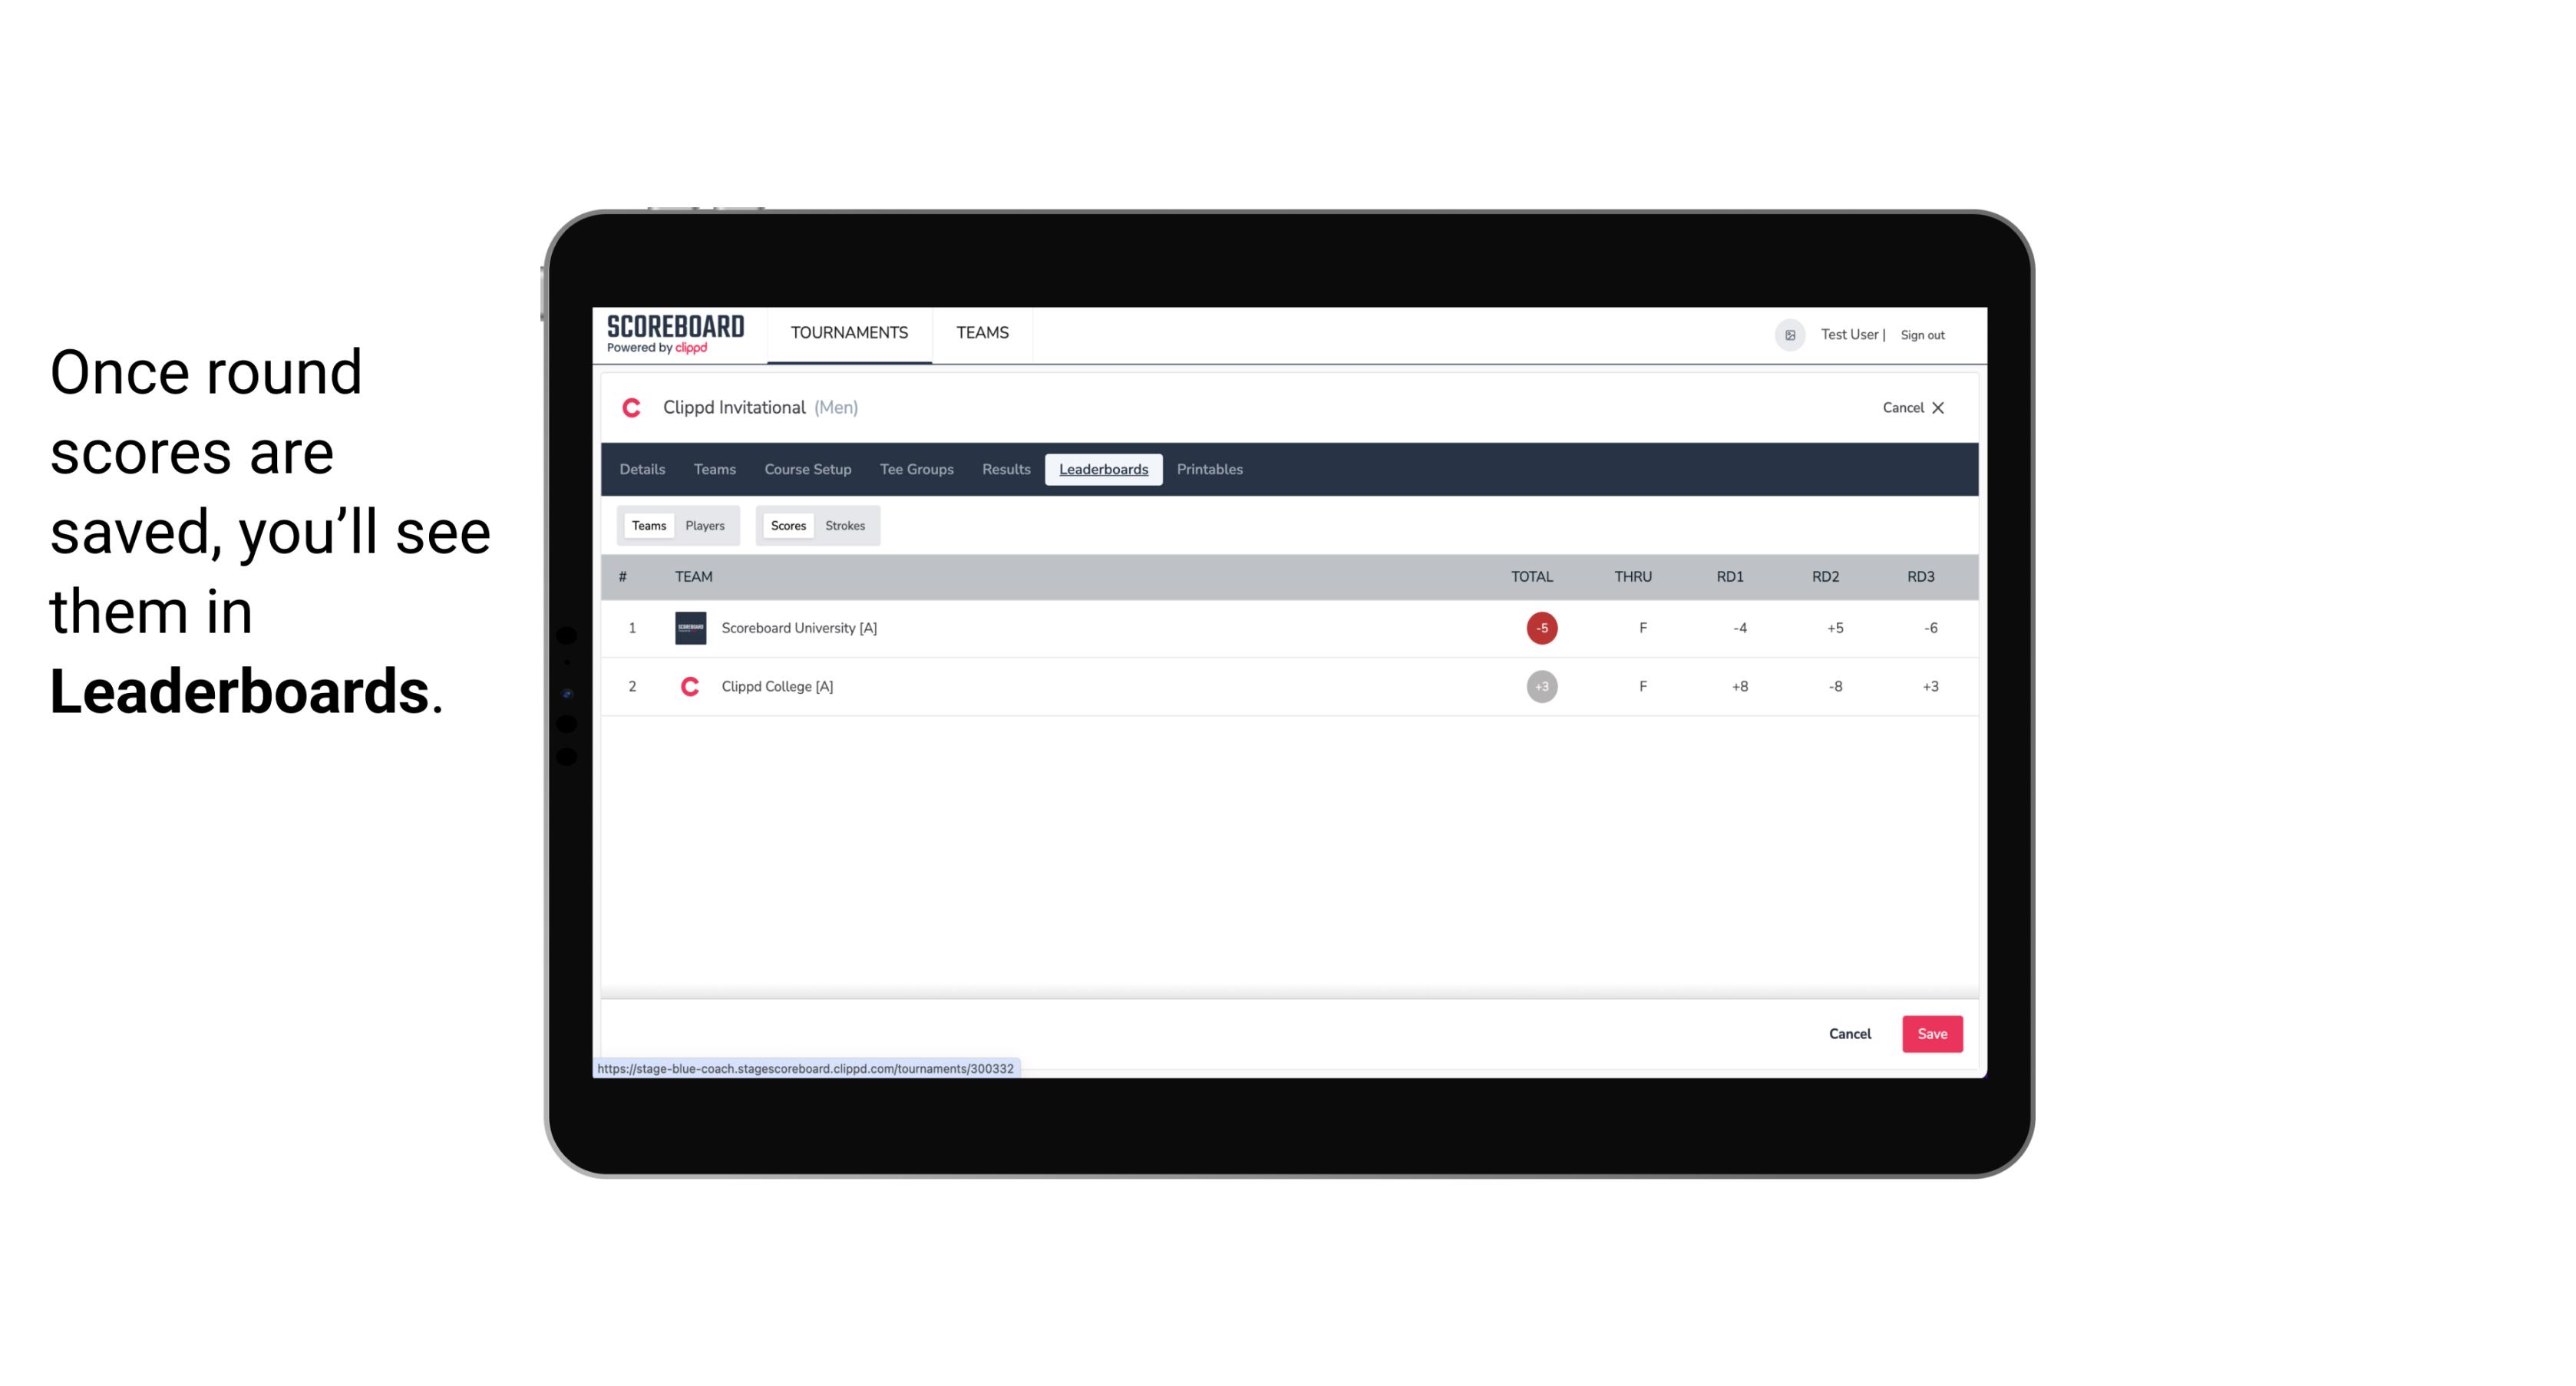The height and width of the screenshot is (1386, 2576).
Task: Toggle the Teams sub-tab filter
Action: 647,524
